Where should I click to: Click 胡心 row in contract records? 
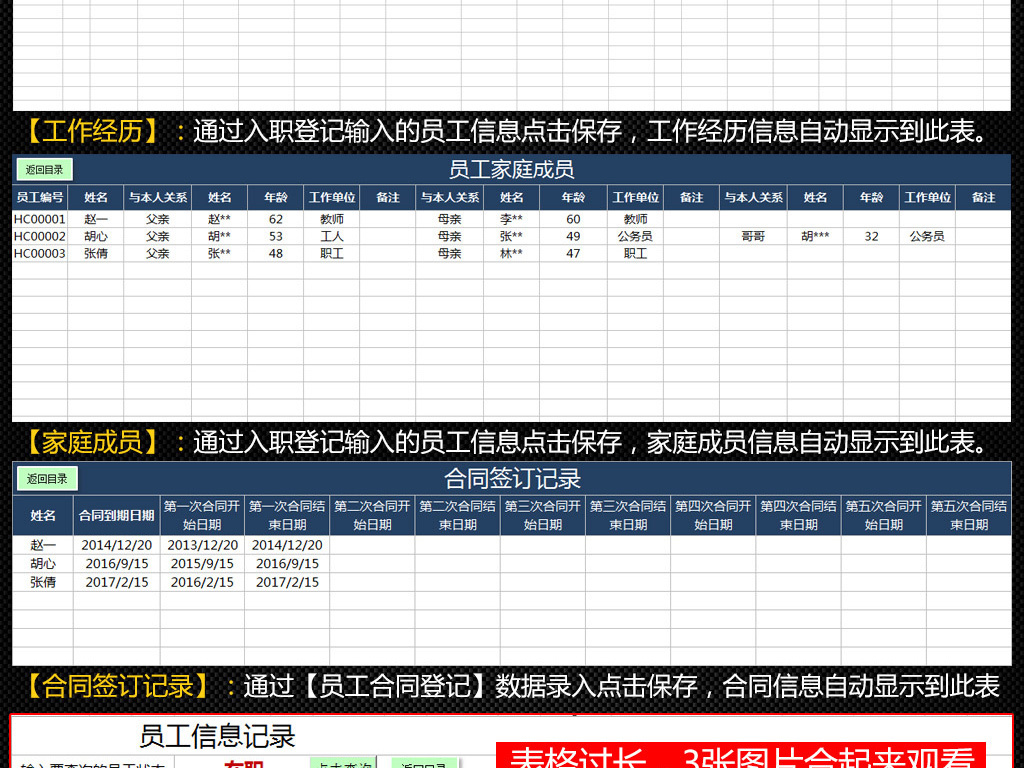(41, 564)
